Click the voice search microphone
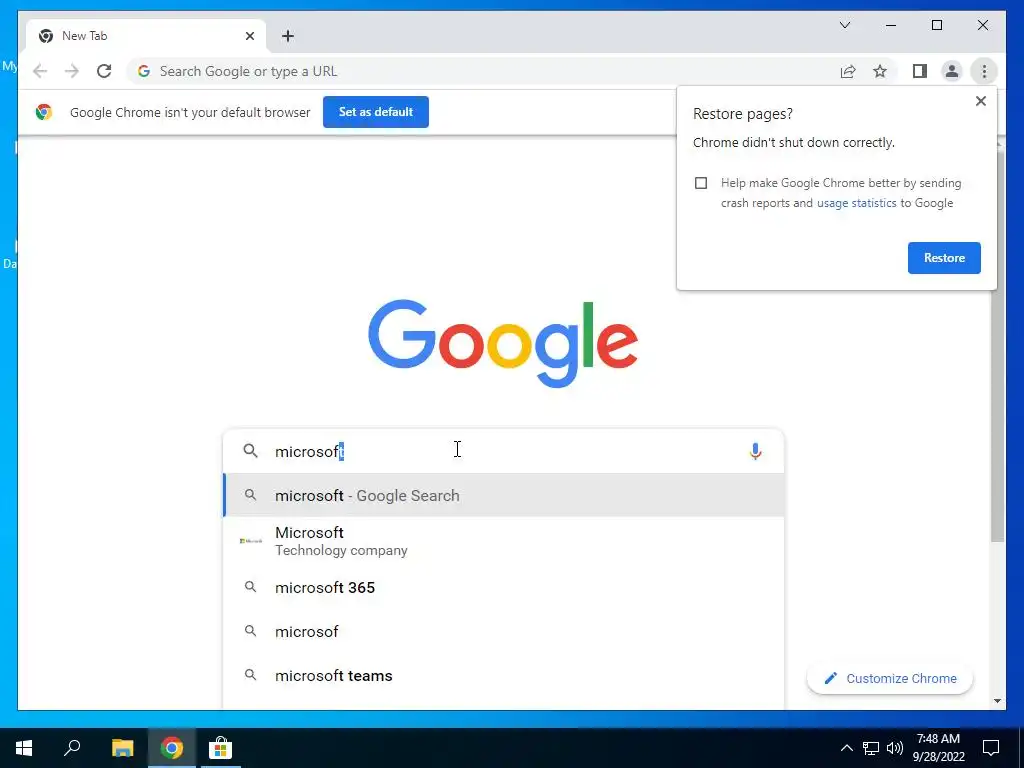 coord(755,451)
